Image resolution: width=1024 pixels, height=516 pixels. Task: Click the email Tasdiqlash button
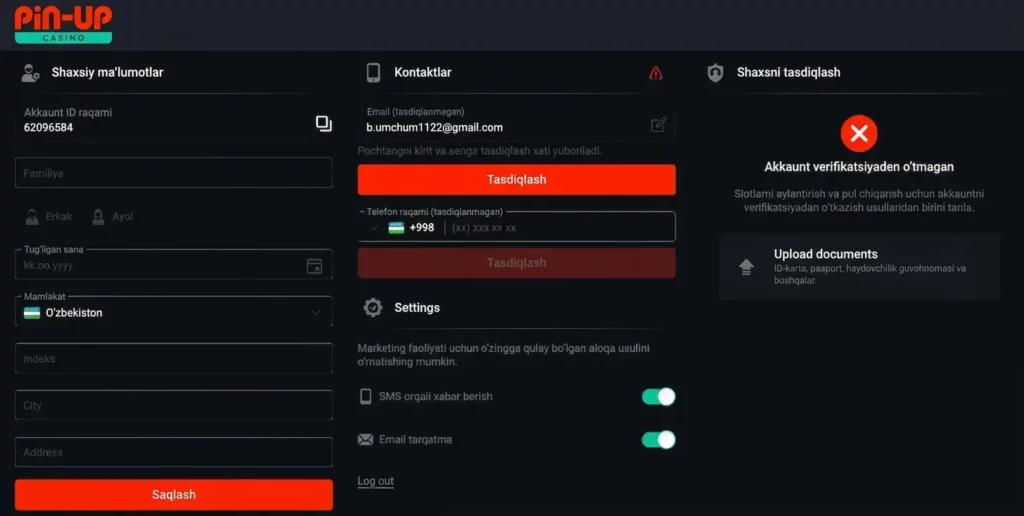516,180
